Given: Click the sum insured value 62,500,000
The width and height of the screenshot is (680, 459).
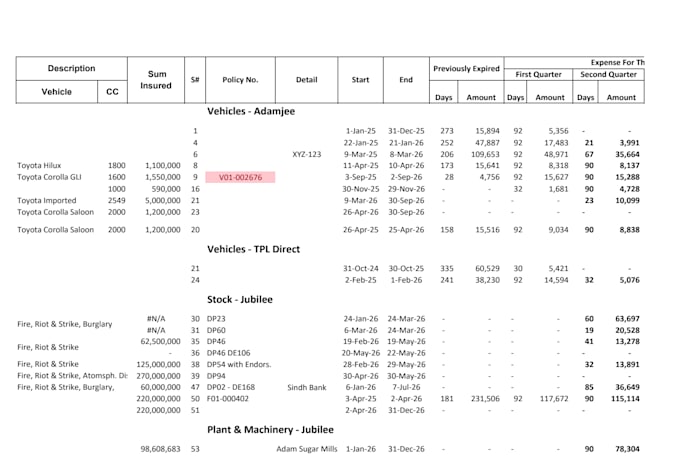Looking at the screenshot, I should [160, 341].
